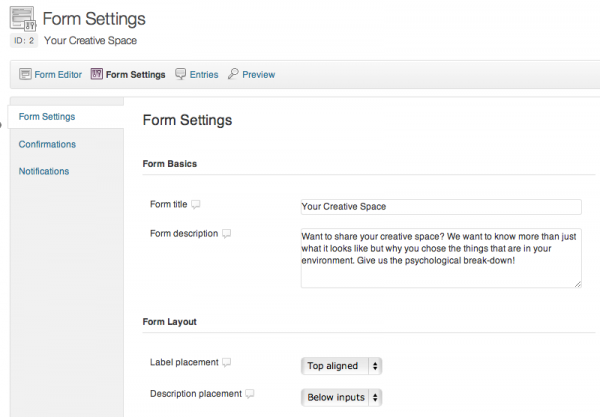Go to the Form Editor link
This screenshot has width=600, height=417.
pyautogui.click(x=58, y=75)
